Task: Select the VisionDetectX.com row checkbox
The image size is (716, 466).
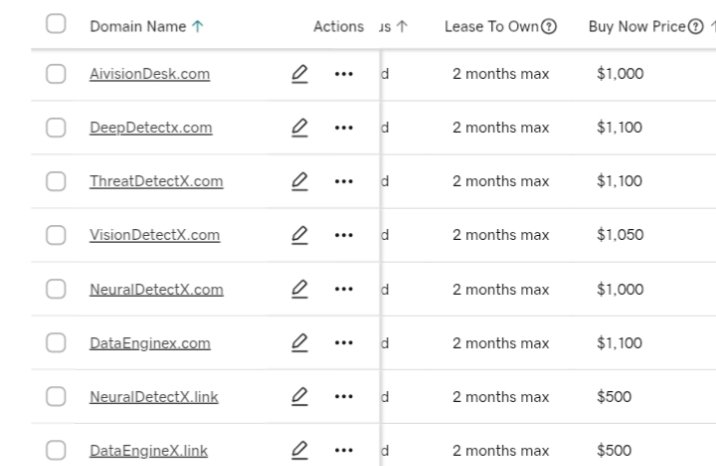Action: [x=56, y=236]
